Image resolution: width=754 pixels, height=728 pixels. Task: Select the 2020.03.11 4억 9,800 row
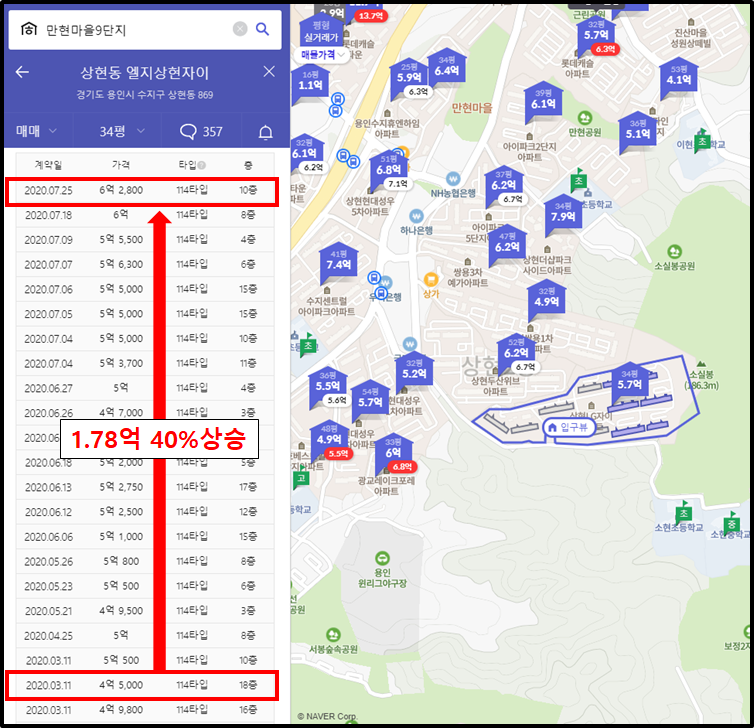pyautogui.click(x=145, y=710)
